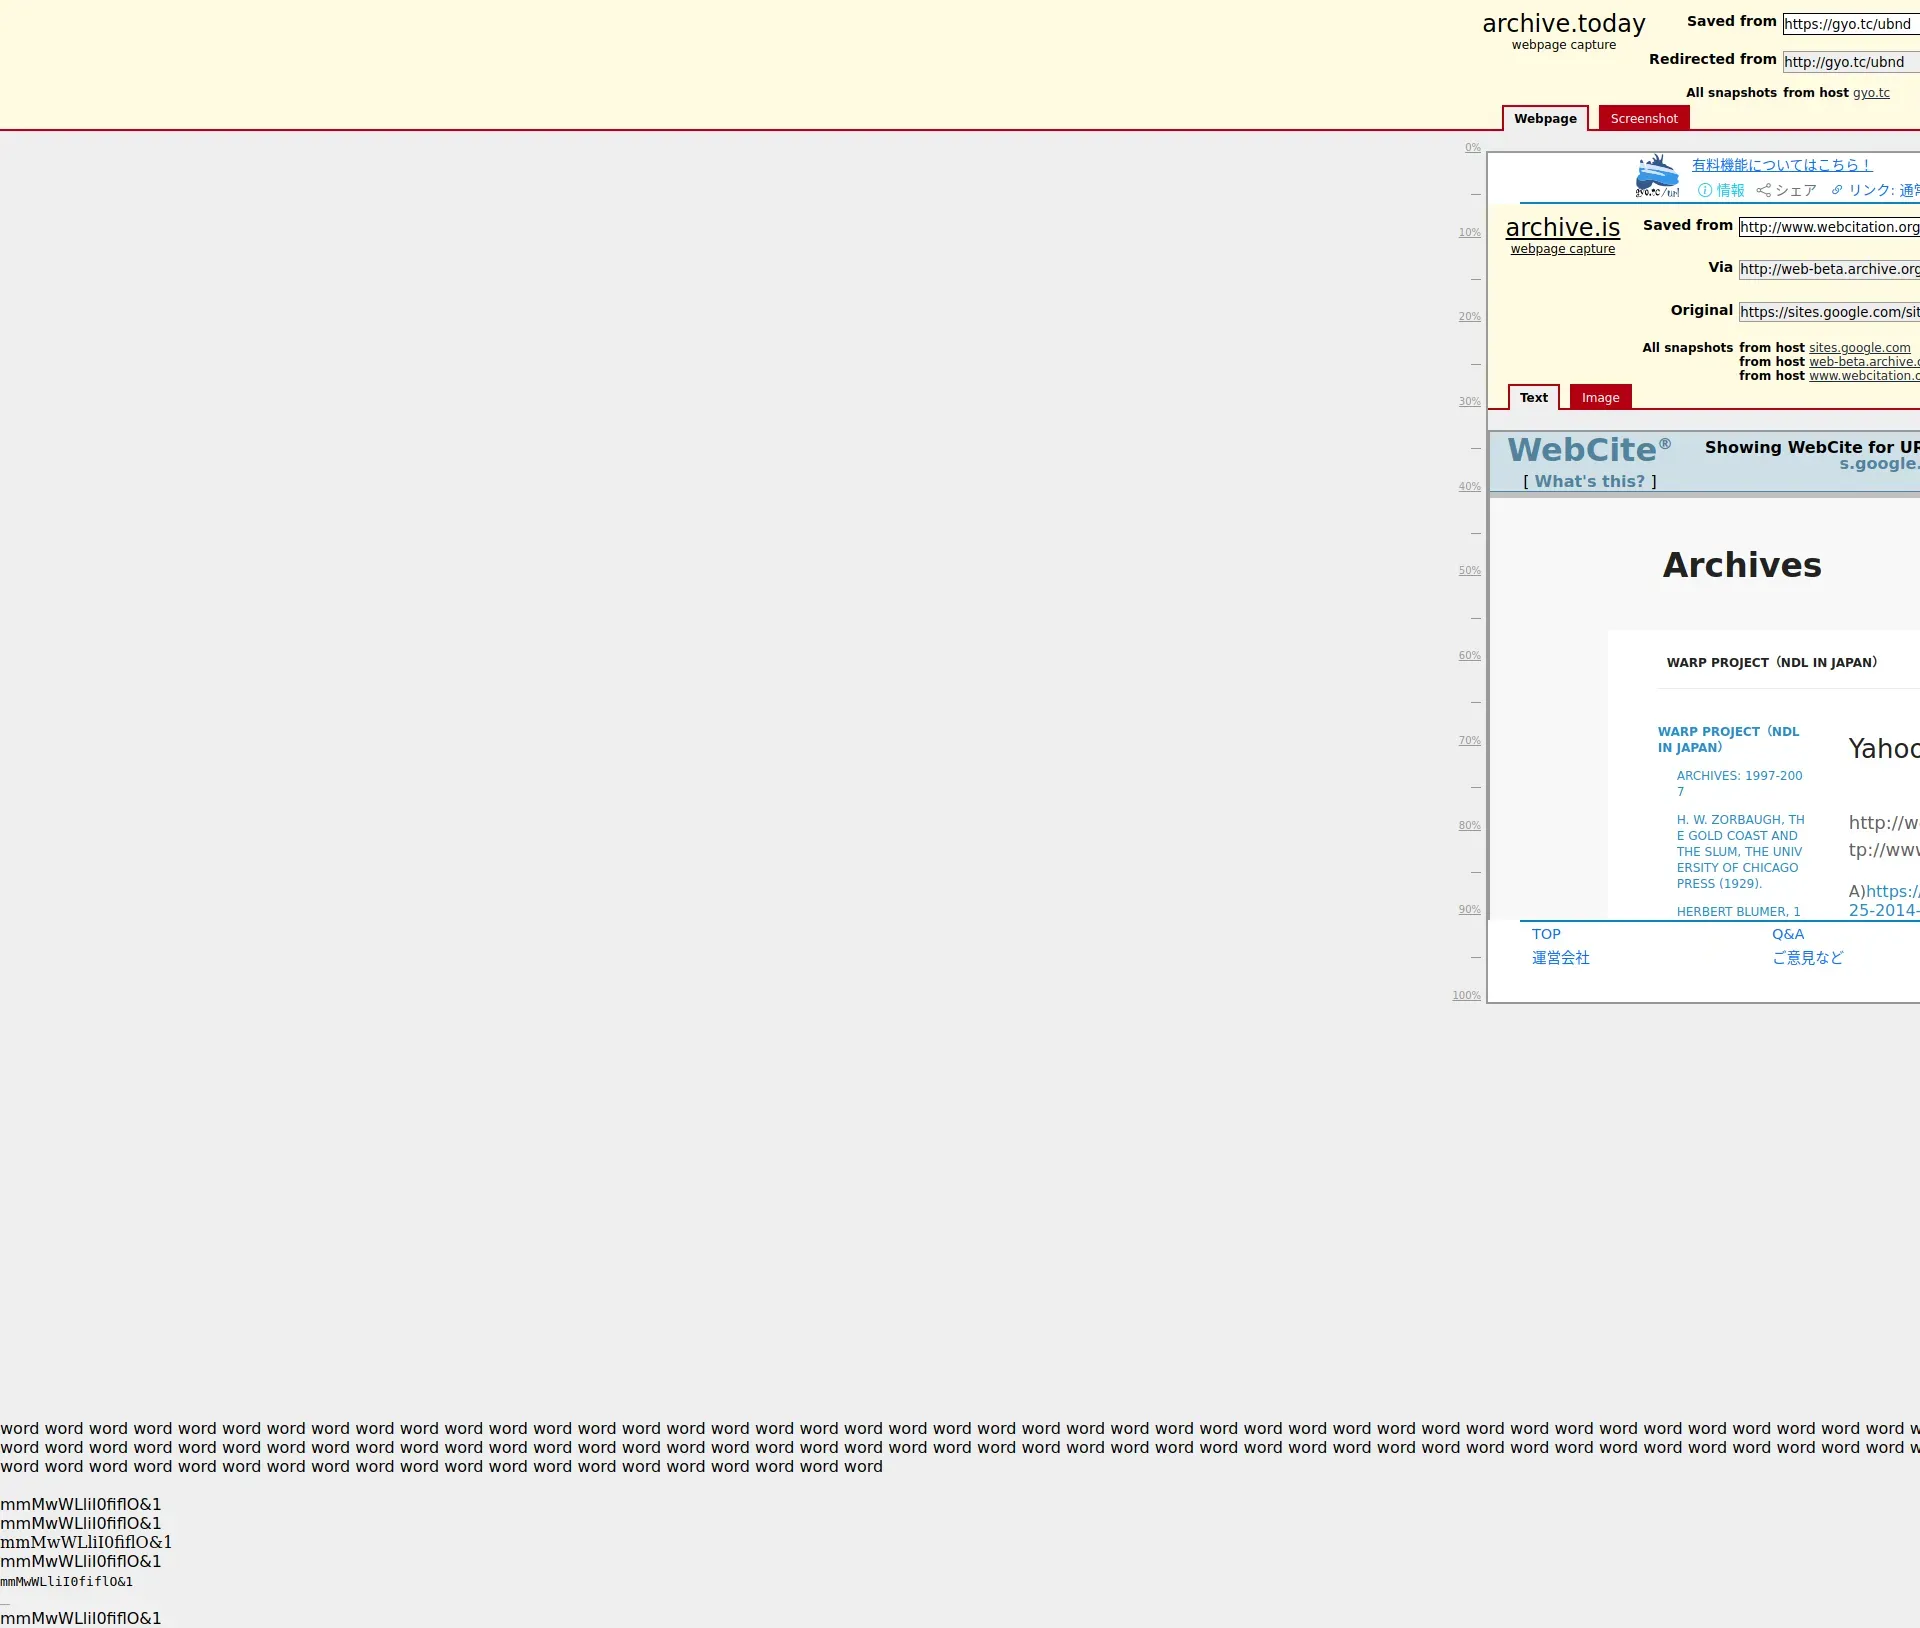Click the 0% page position marker
1920x1628 pixels.
coord(1472,148)
